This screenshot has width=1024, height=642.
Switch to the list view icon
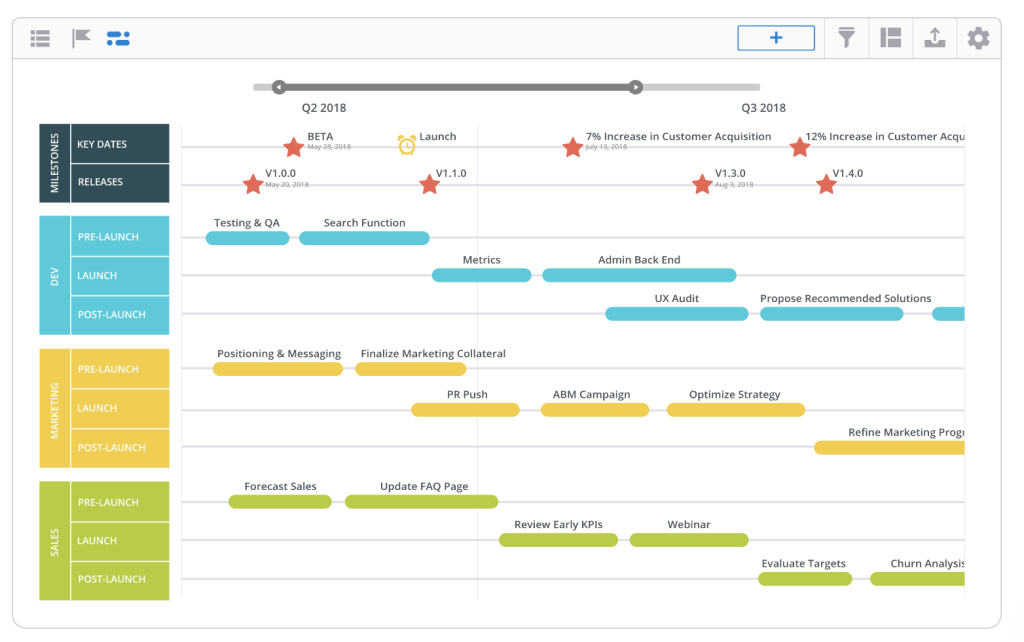39,38
